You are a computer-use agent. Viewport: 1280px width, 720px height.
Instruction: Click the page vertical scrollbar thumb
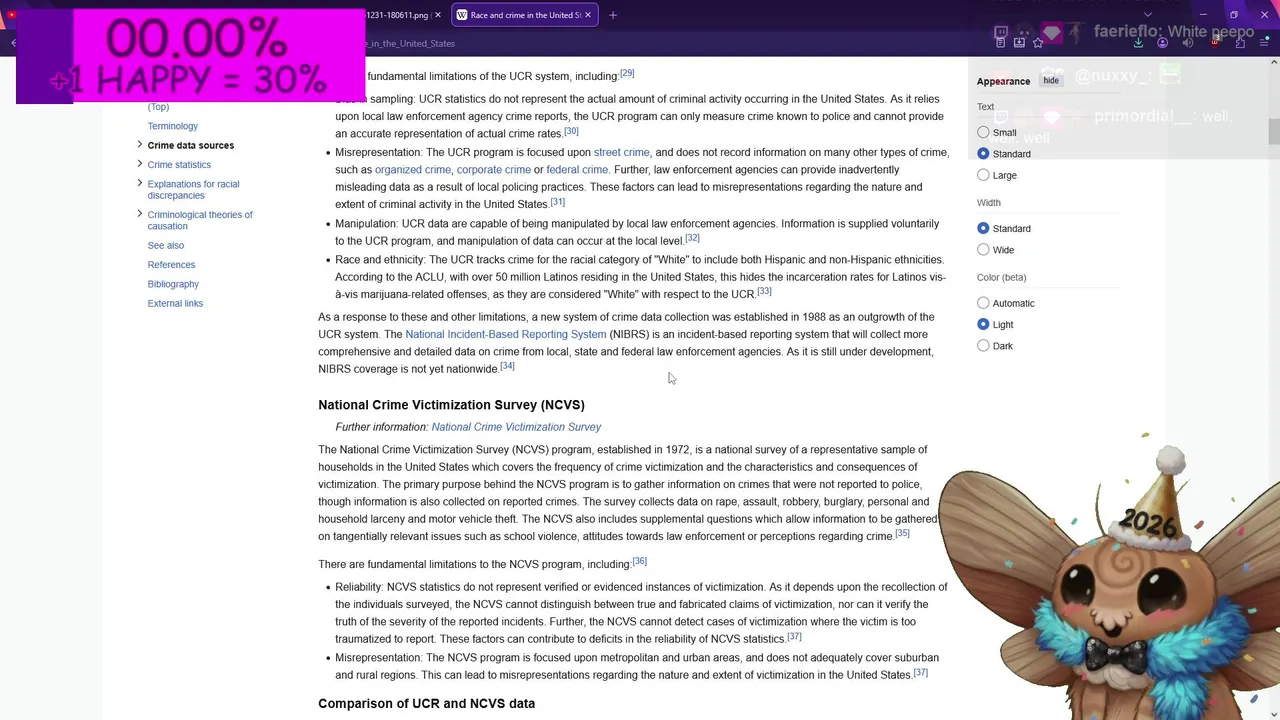1274,132
